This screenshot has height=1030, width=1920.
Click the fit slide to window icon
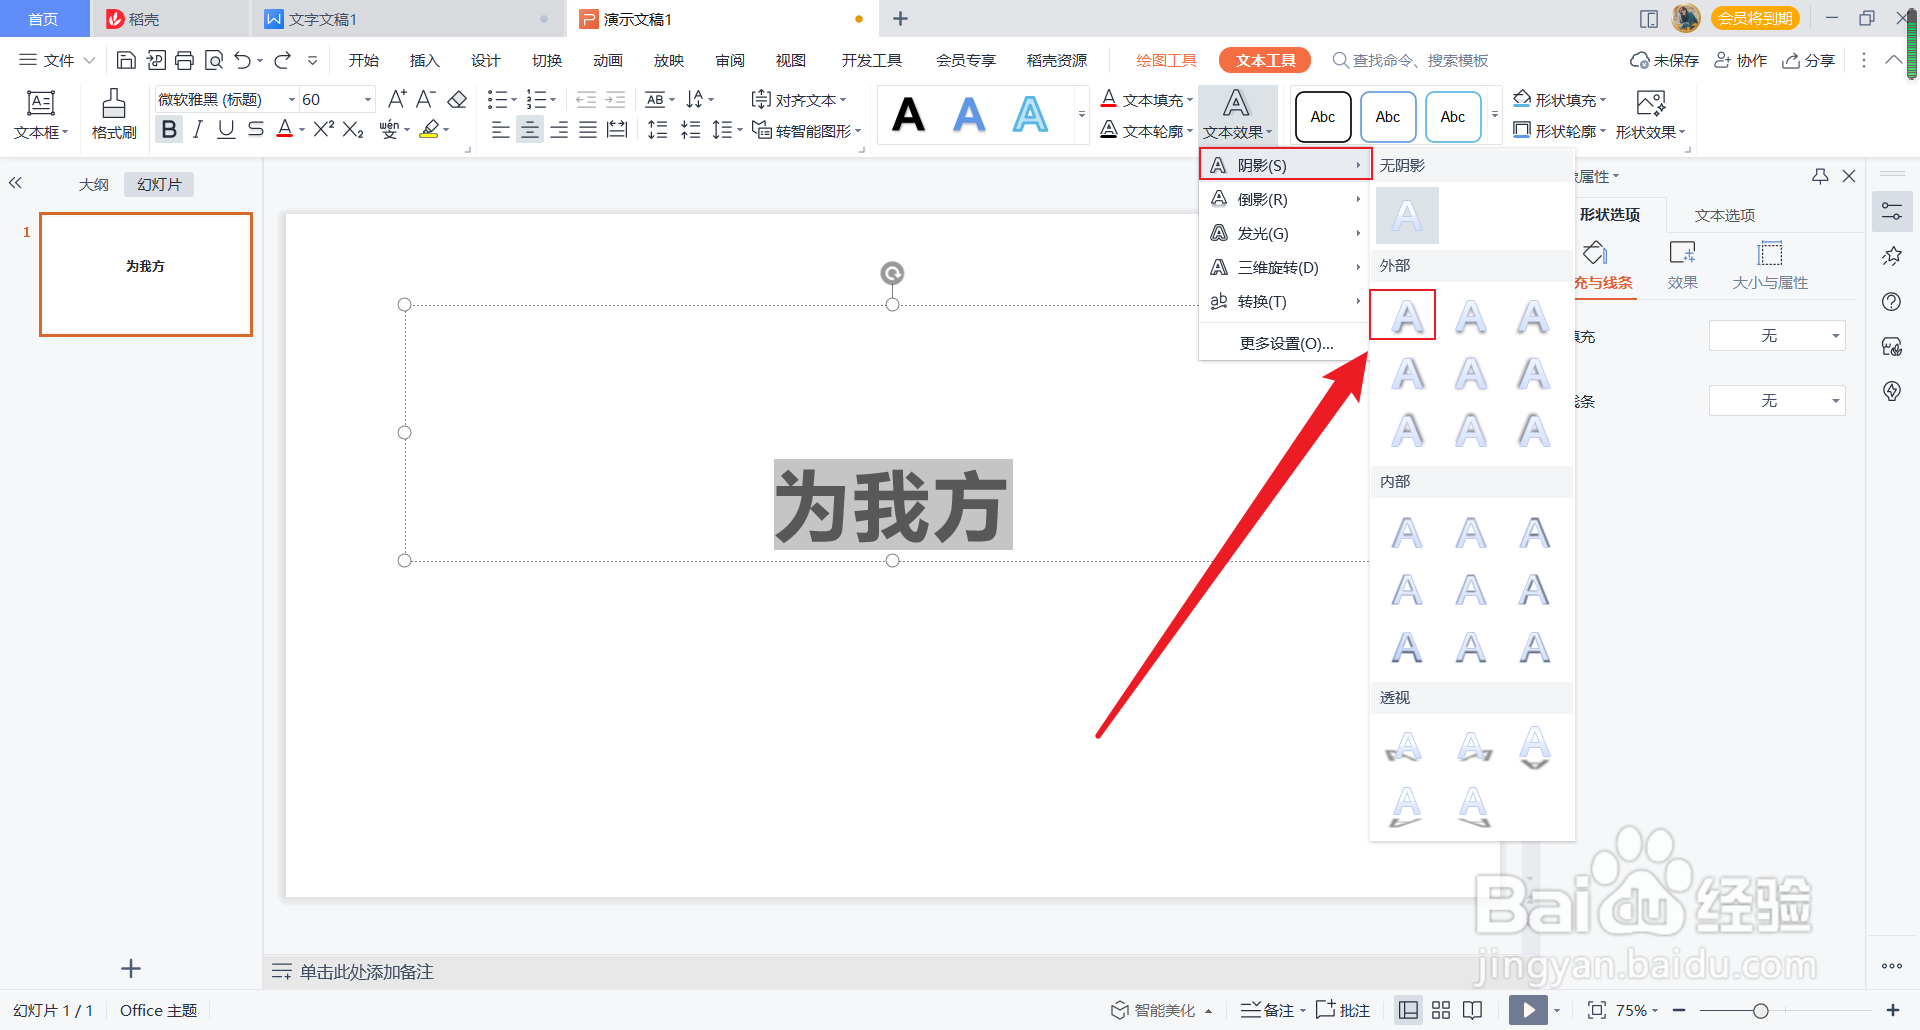(1597, 1010)
